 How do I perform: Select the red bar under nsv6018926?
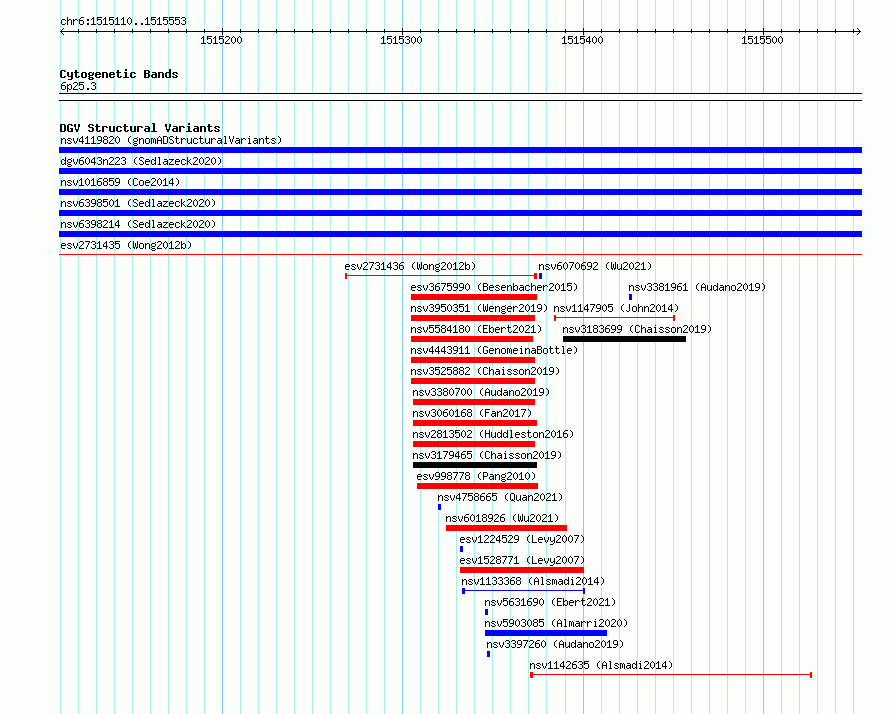pyautogui.click(x=506, y=528)
